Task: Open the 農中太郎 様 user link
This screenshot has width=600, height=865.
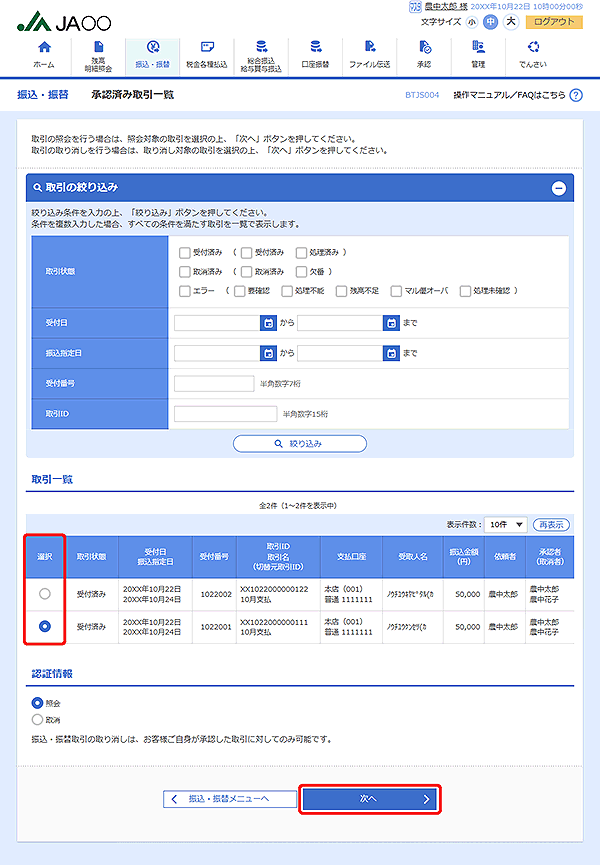Action: pos(446,7)
